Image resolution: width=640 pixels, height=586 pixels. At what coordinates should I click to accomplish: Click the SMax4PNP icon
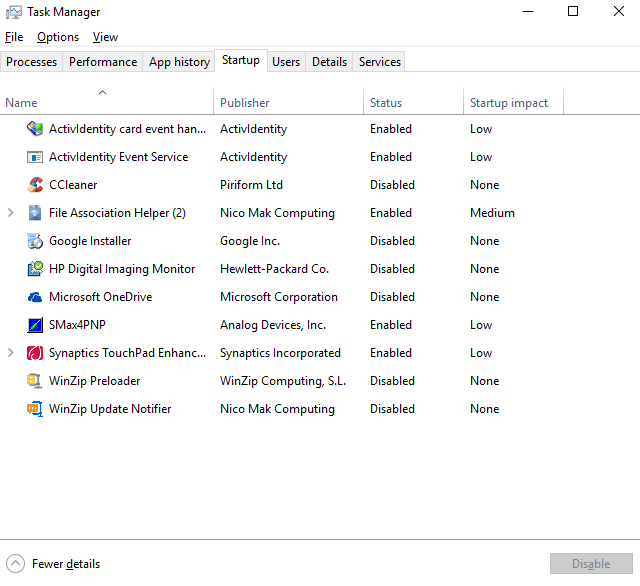click(x=35, y=325)
